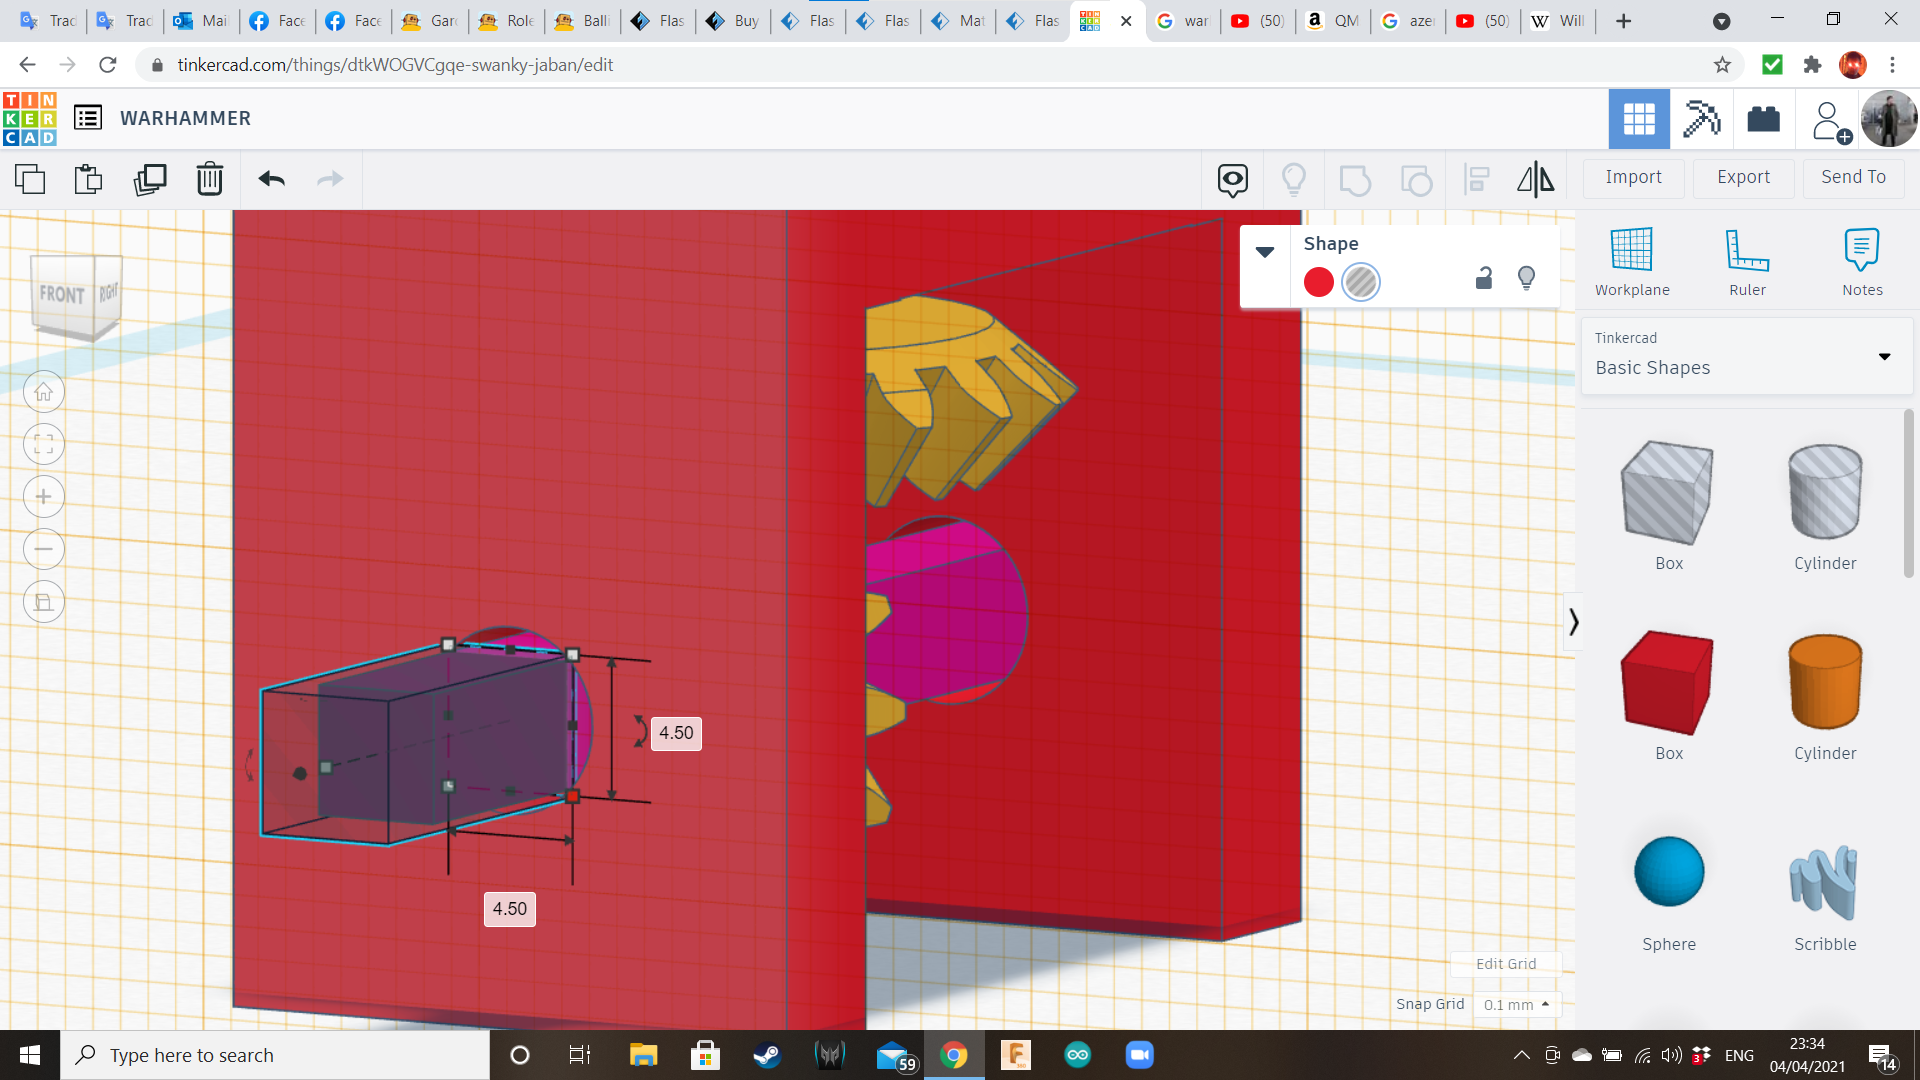Expand the Basic Shapes library dropdown
Image resolution: width=1920 pixels, height=1080 pixels.
pyautogui.click(x=1884, y=356)
